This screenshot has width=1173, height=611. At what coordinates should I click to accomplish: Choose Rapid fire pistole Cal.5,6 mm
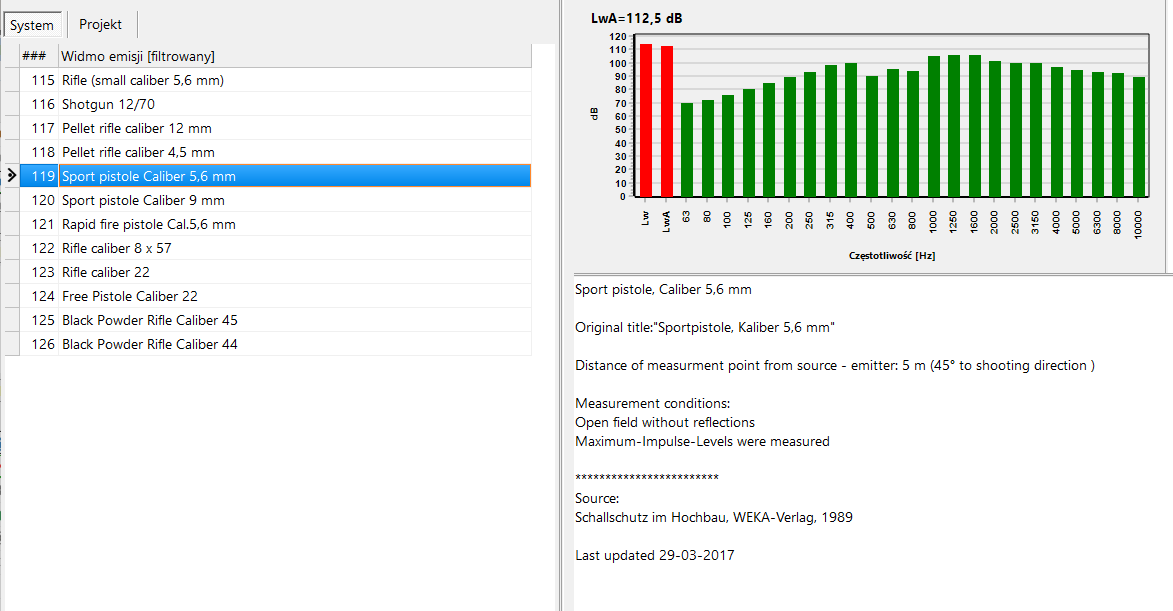click(275, 224)
